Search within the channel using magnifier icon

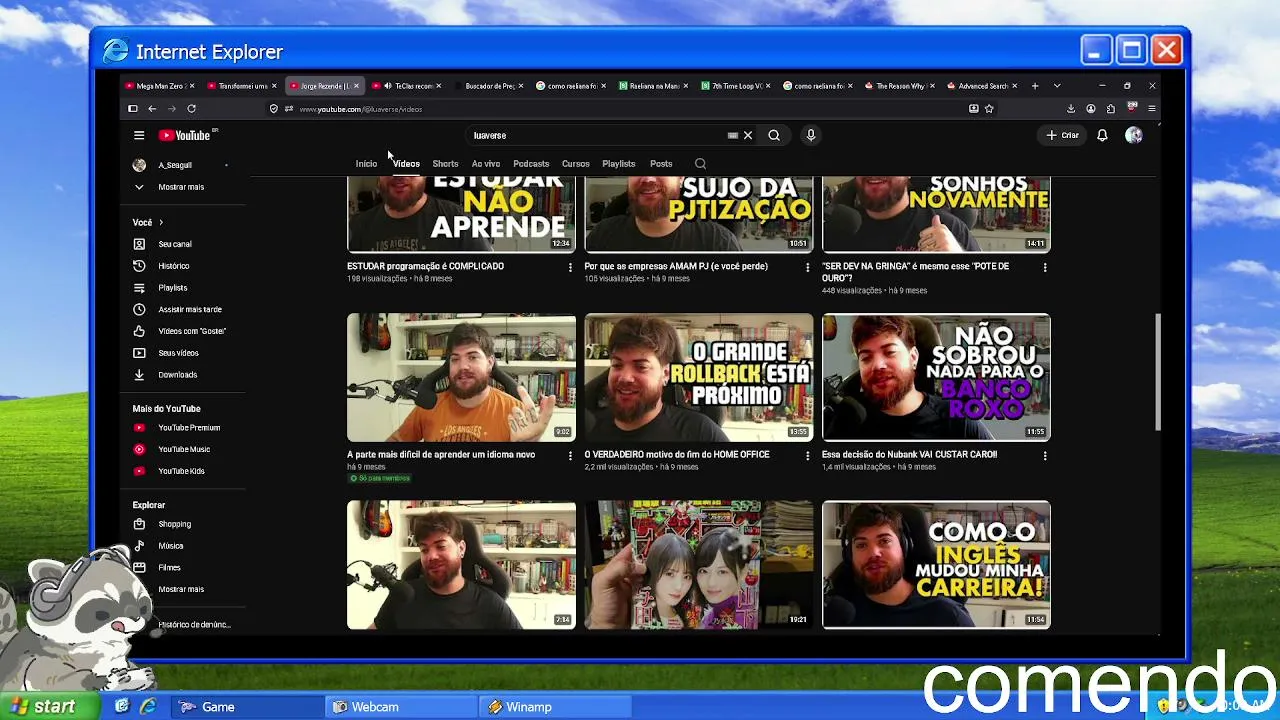(700, 164)
